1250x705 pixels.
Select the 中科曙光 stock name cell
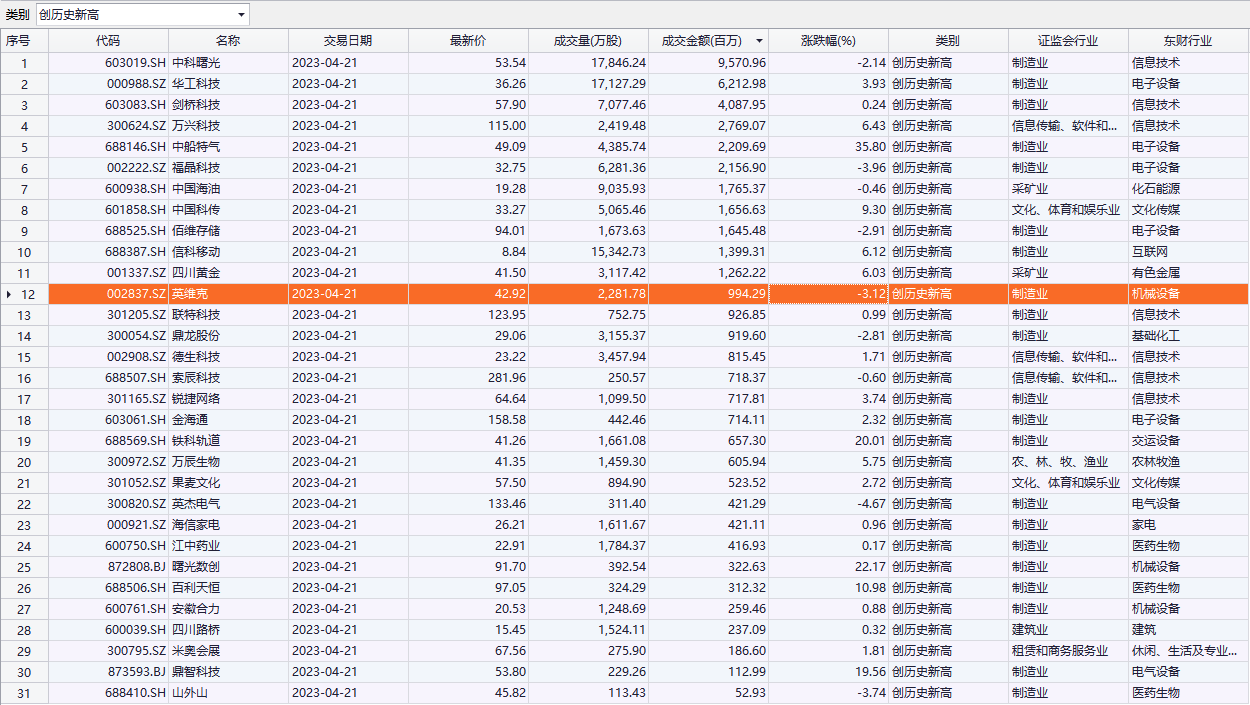pyautogui.click(x=228, y=63)
